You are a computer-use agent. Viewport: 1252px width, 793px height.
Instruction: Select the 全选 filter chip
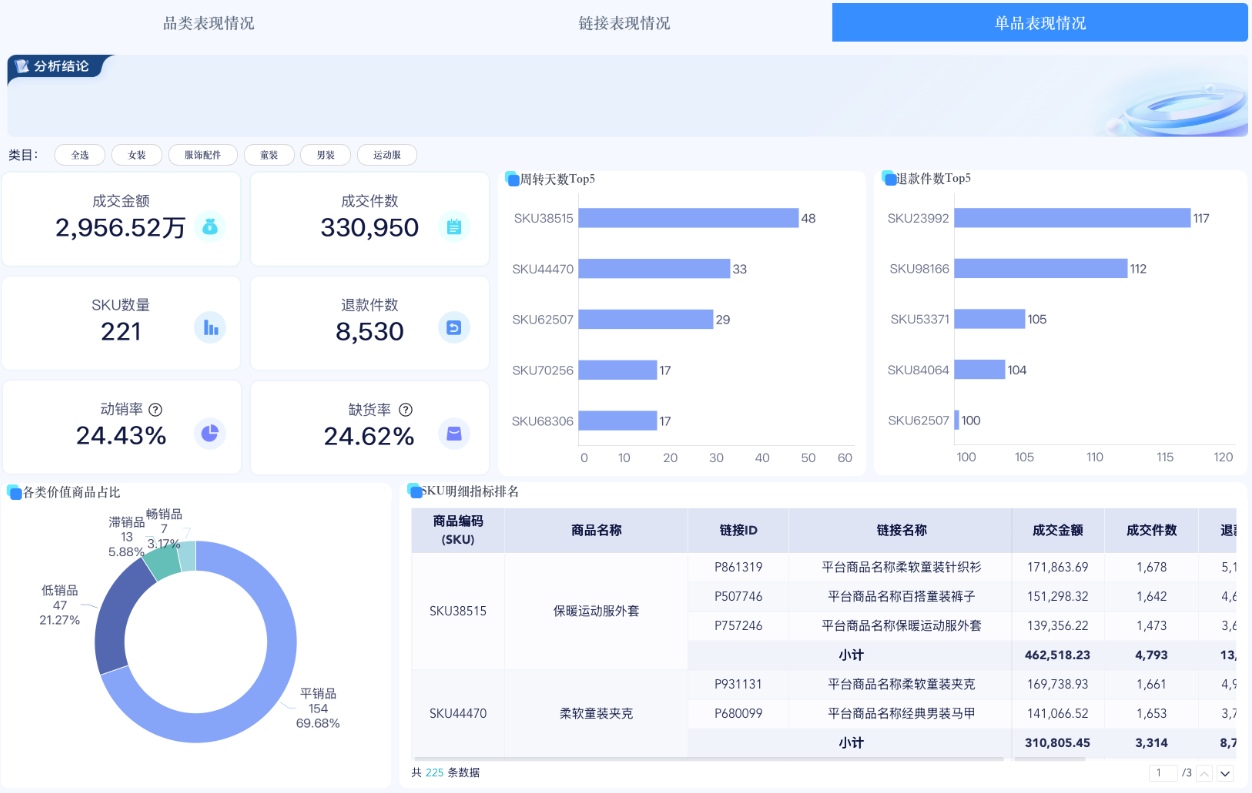pyautogui.click(x=79, y=155)
